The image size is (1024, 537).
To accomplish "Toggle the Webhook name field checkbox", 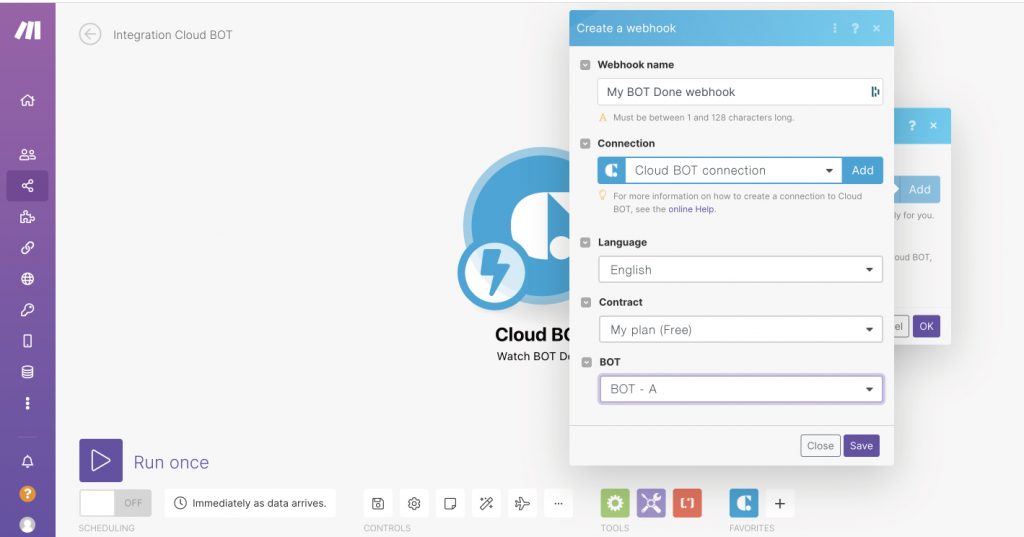I will (x=585, y=65).
